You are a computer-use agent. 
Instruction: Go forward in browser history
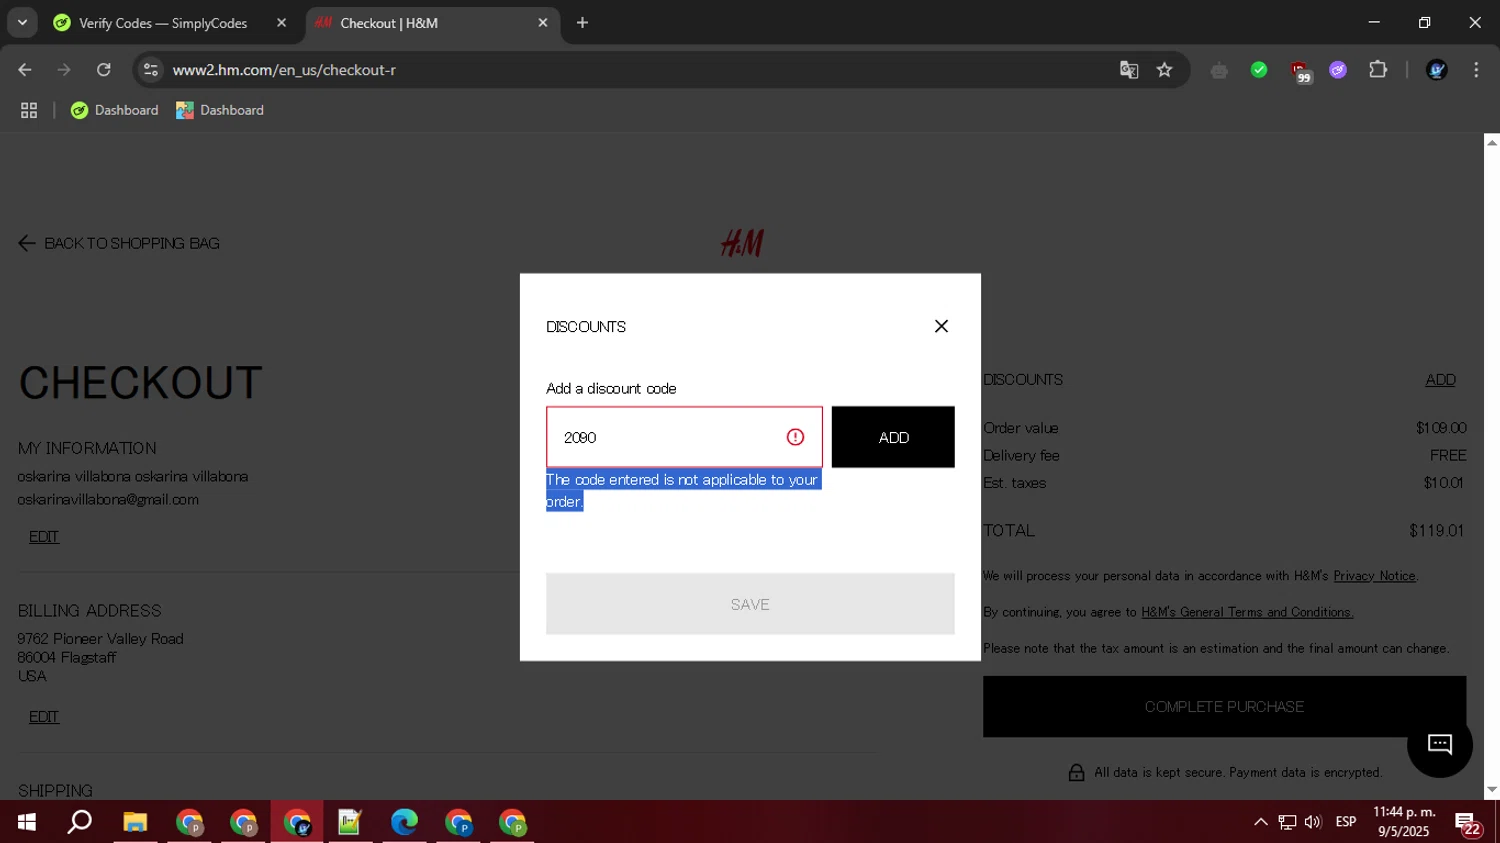point(64,70)
